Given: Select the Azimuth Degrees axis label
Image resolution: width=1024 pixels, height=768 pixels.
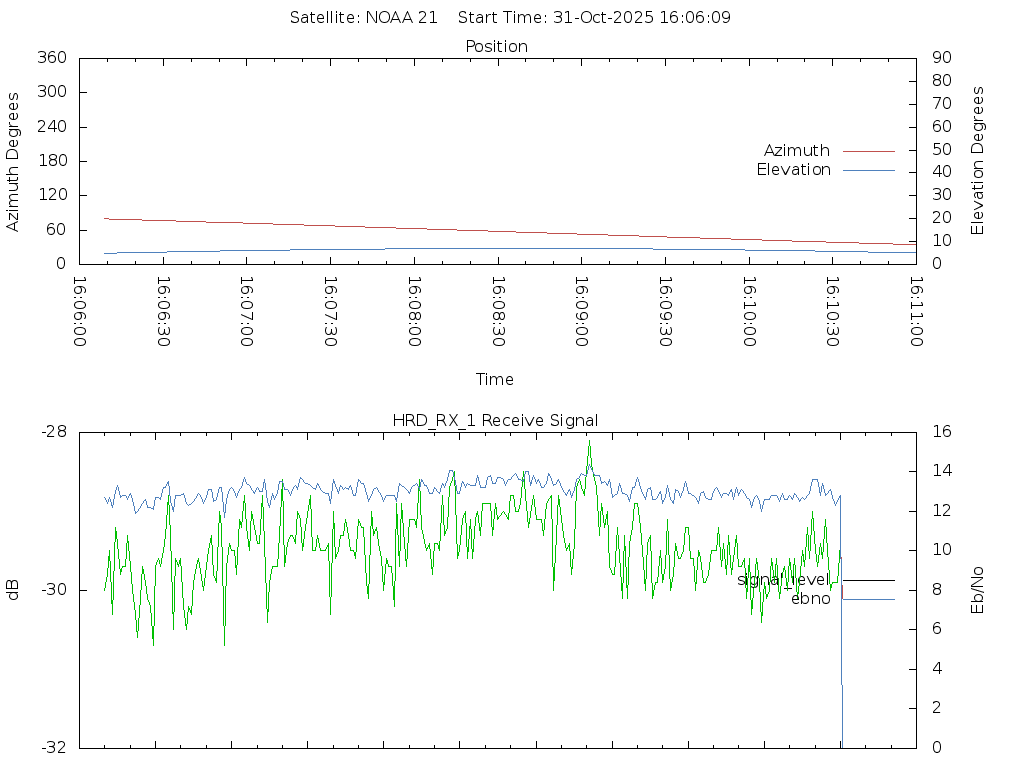Looking at the screenshot, I should point(13,161).
